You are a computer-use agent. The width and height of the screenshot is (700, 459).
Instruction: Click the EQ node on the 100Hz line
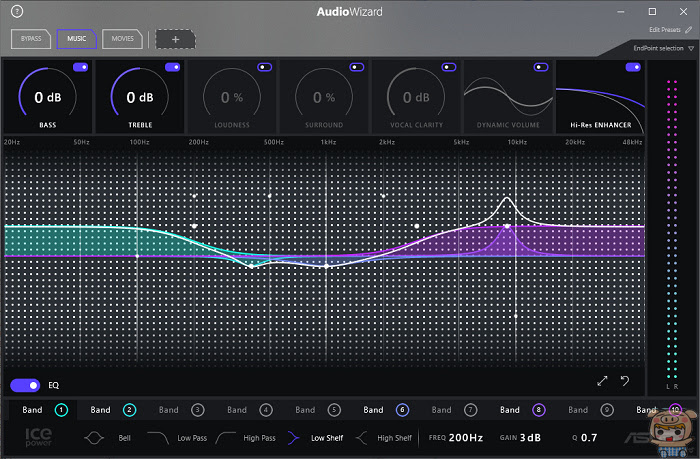[137, 256]
